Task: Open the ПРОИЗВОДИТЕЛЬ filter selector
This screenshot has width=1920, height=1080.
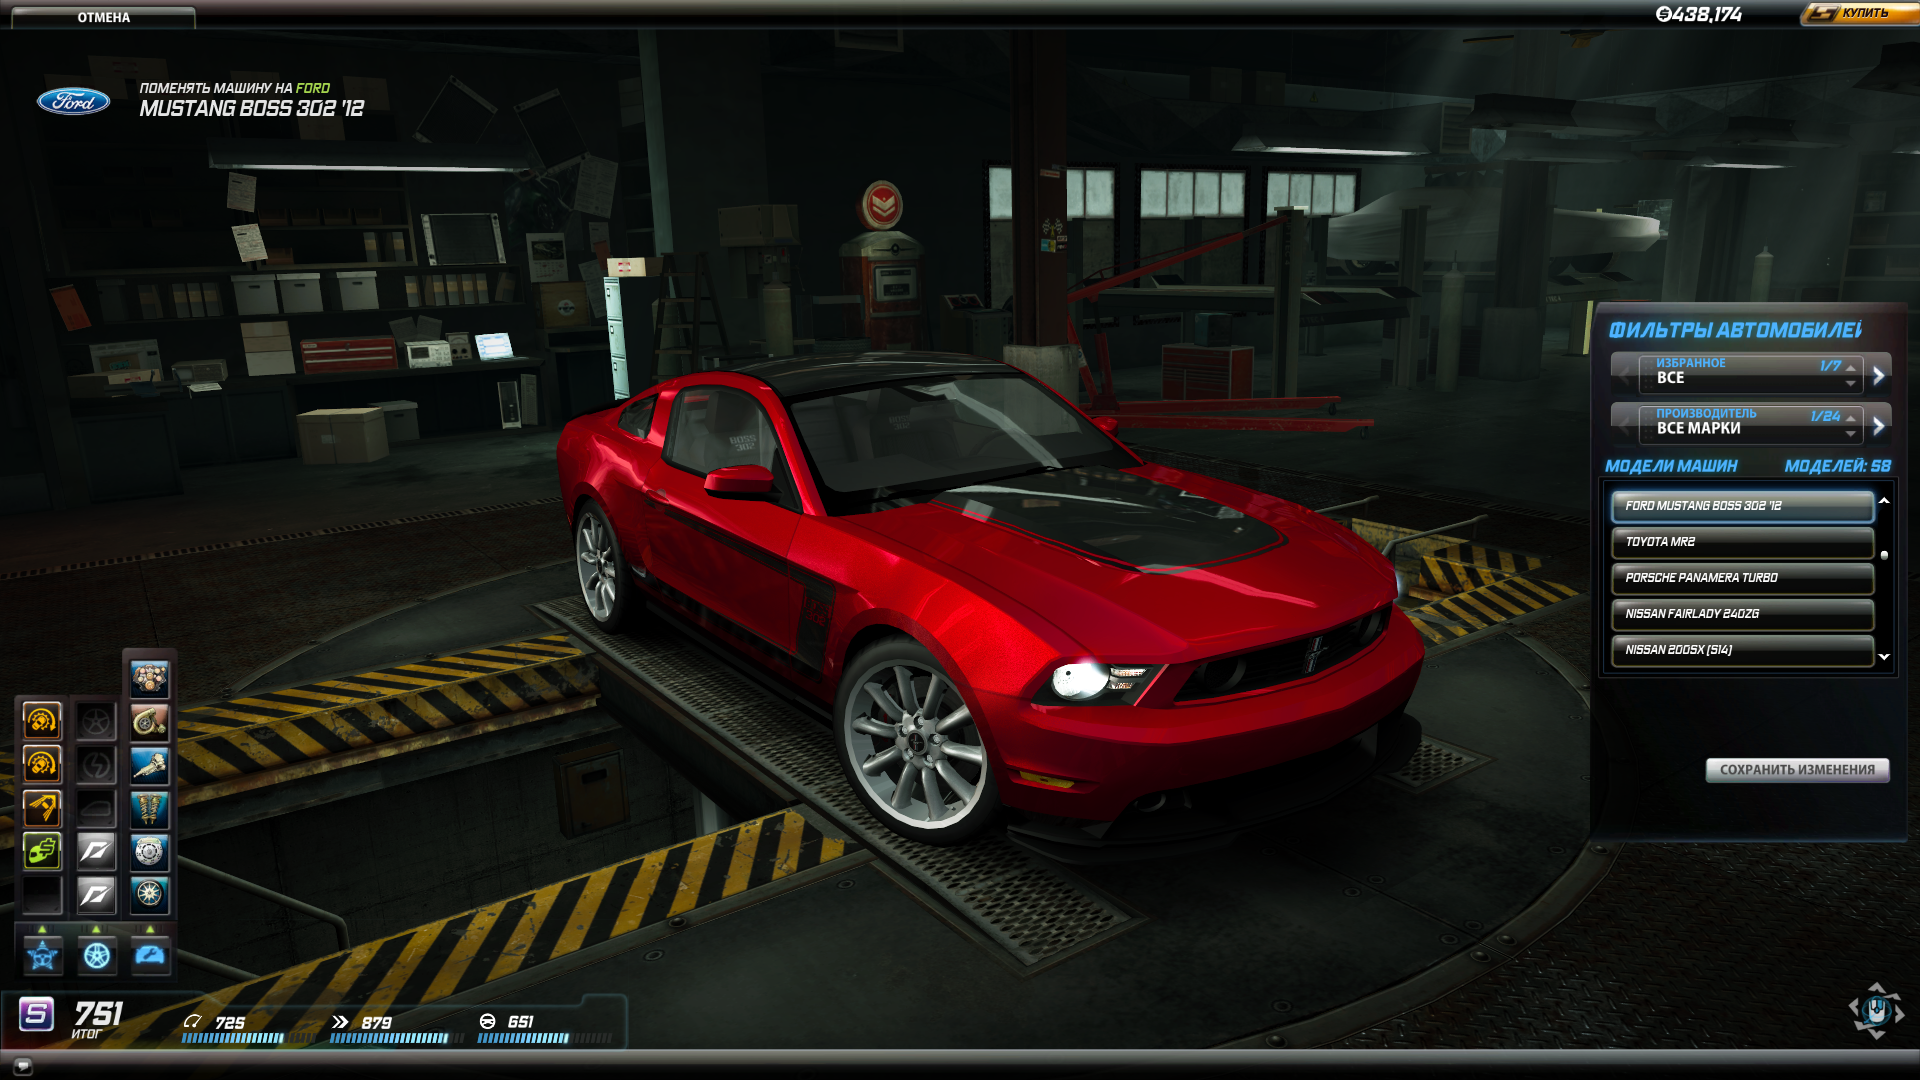Action: tap(1750, 424)
